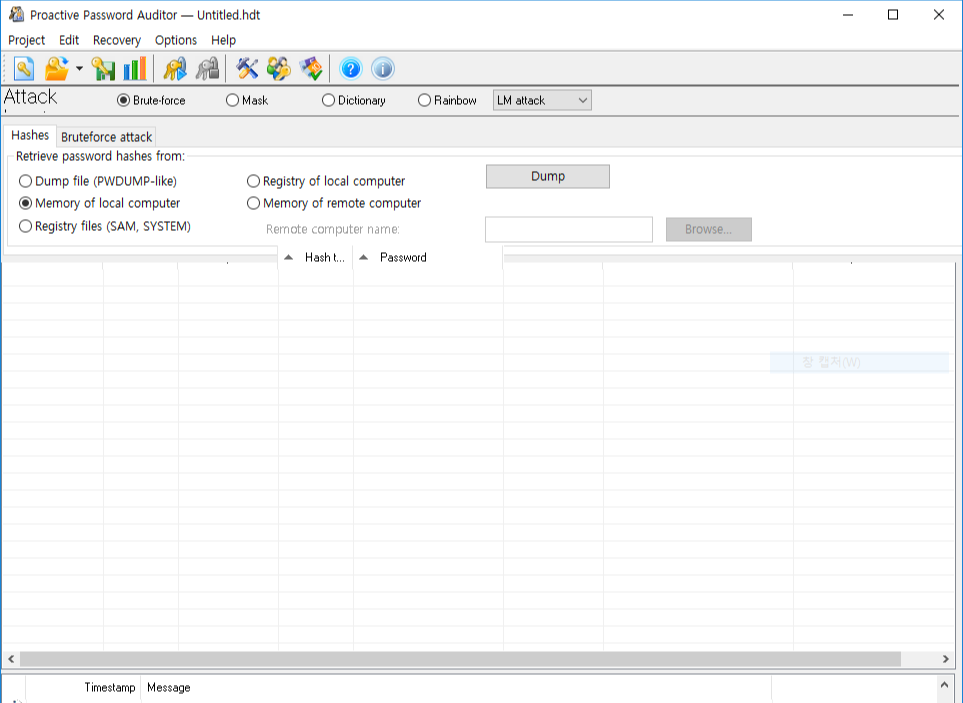Create a new project with the toolbar icon
The height and width of the screenshot is (703, 963).
tap(24, 69)
